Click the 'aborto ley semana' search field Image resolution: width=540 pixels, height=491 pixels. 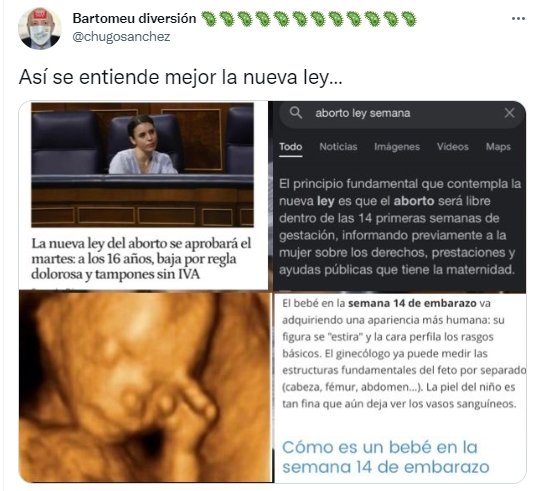pos(402,113)
